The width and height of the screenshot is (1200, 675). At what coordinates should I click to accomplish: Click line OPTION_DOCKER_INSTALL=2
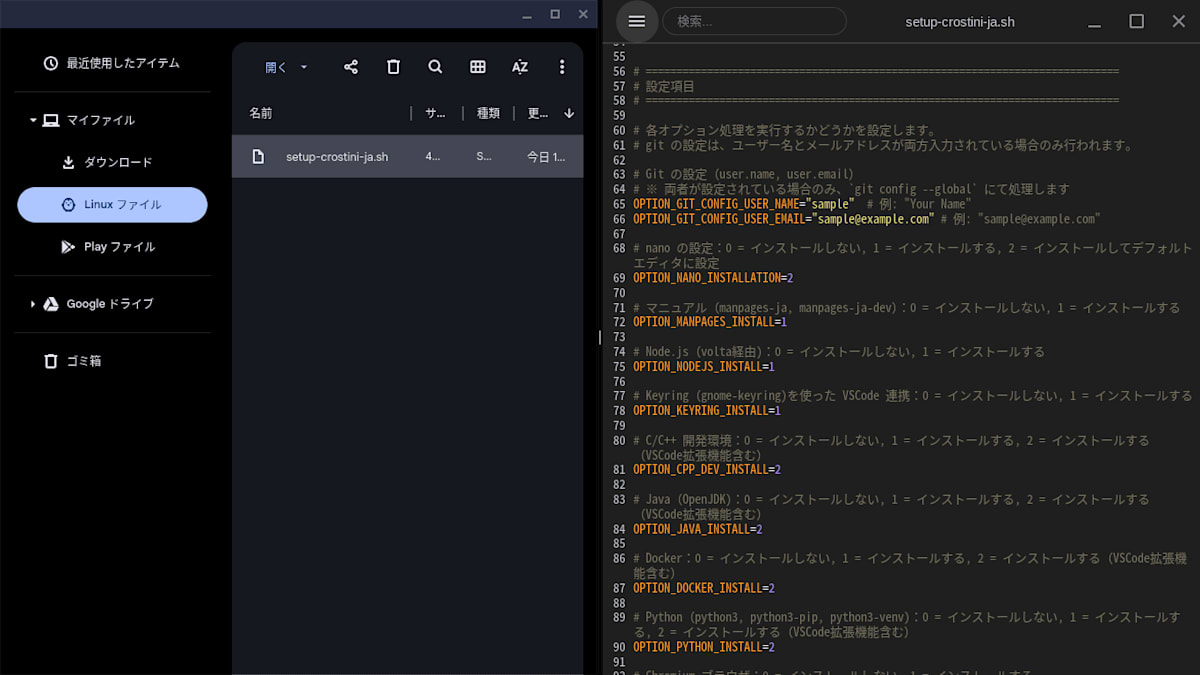[704, 588]
